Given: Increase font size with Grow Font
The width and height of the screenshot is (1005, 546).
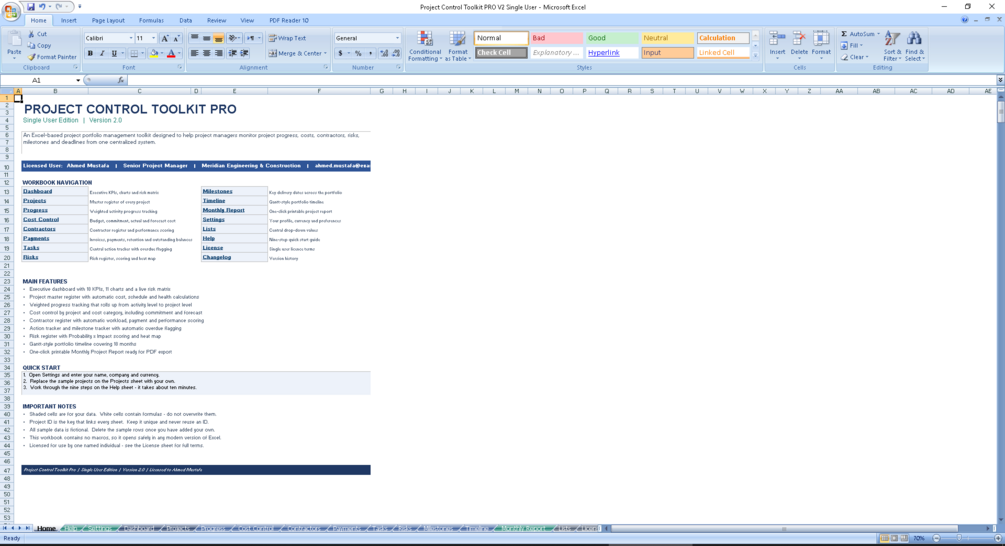Looking at the screenshot, I should (x=165, y=38).
